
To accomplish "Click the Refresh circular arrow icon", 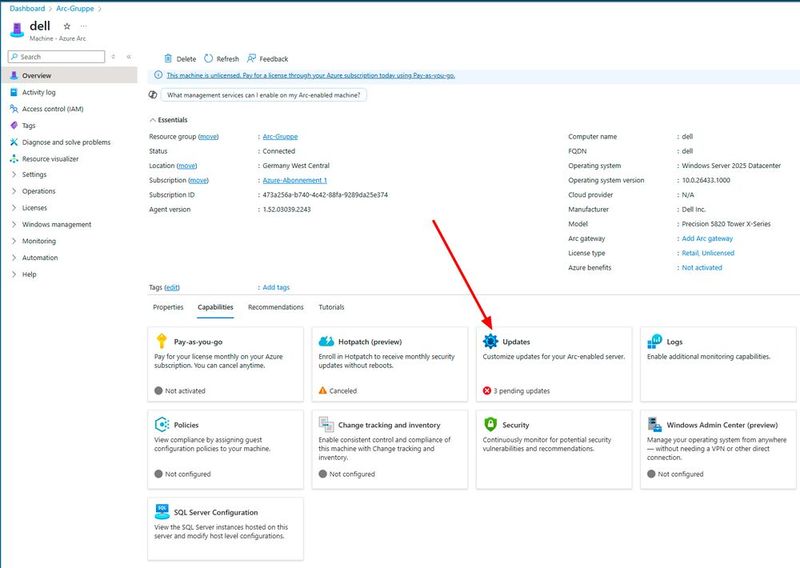I will click(208, 59).
